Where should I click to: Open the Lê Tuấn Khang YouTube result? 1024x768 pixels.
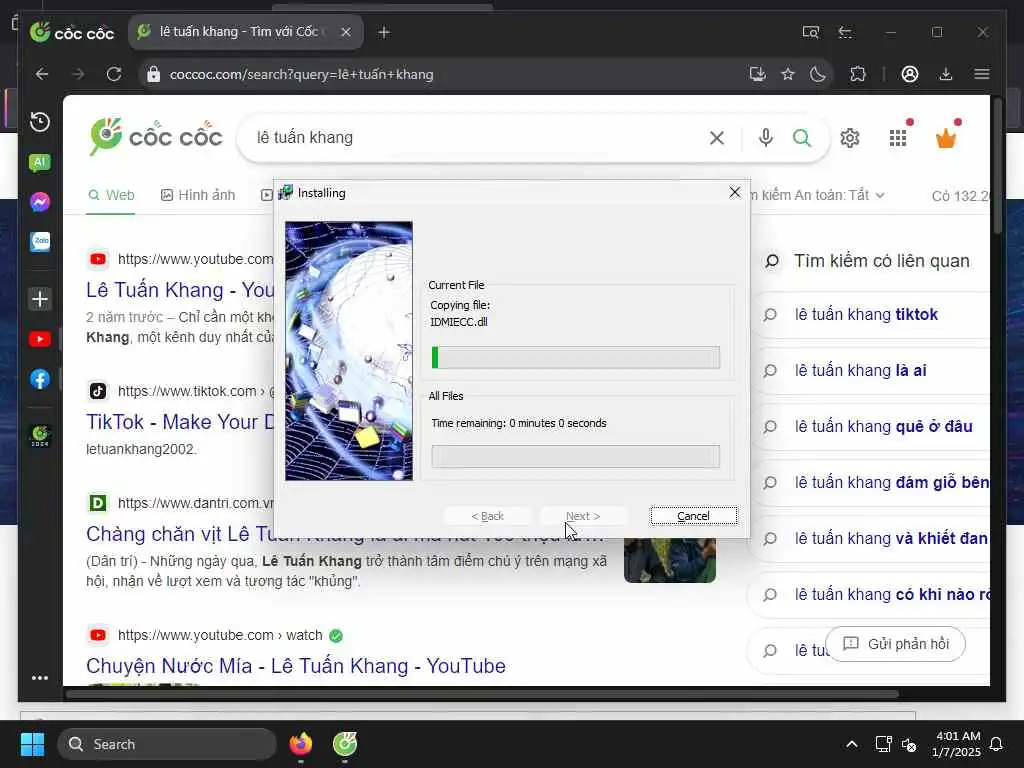coord(180,290)
